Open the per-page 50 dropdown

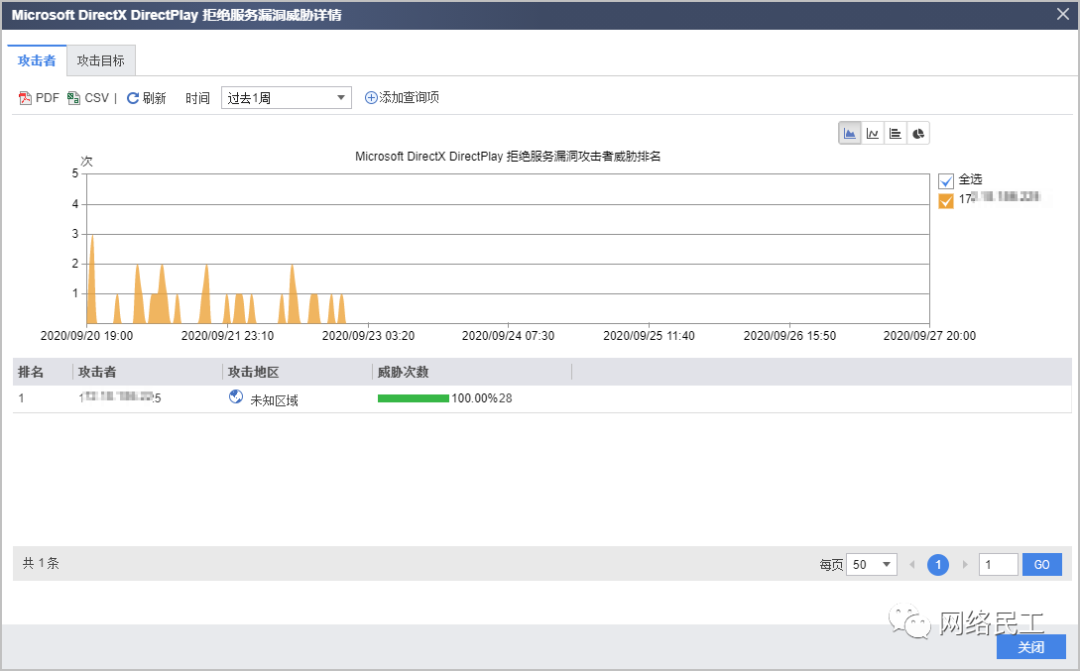click(871, 565)
